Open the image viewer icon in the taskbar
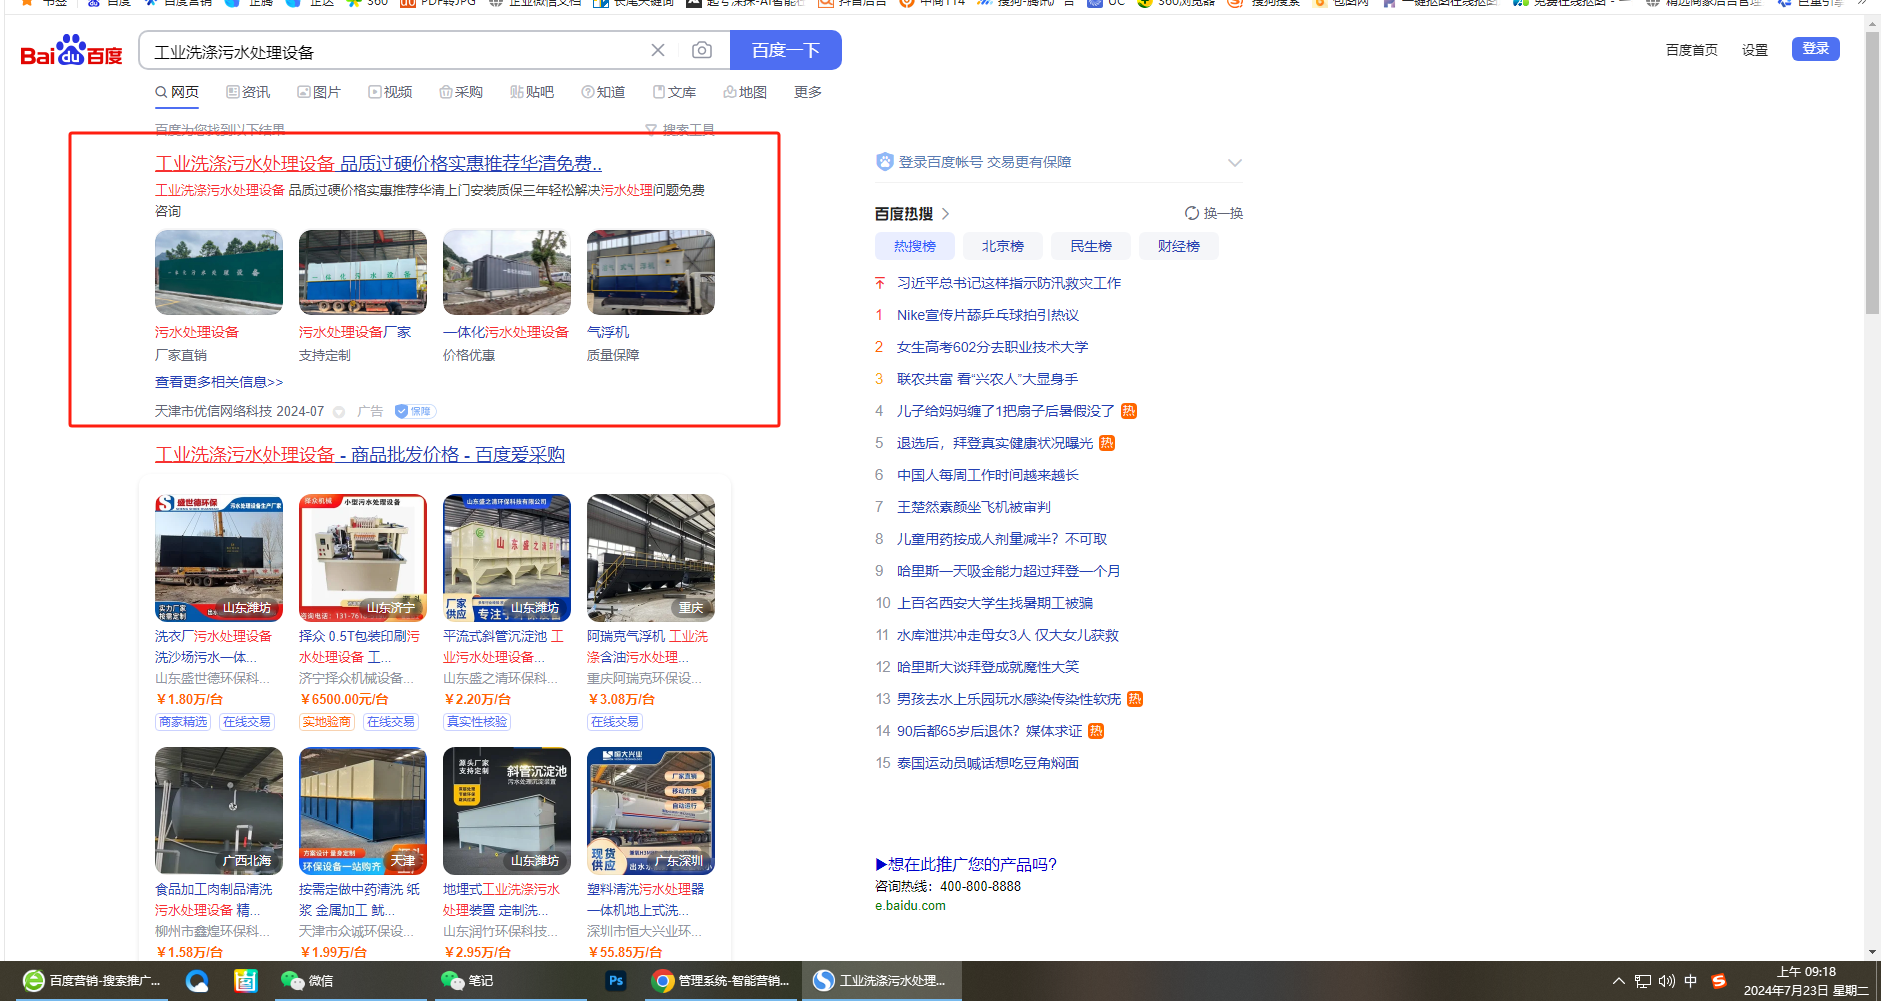This screenshot has width=1881, height=1001. tap(245, 981)
